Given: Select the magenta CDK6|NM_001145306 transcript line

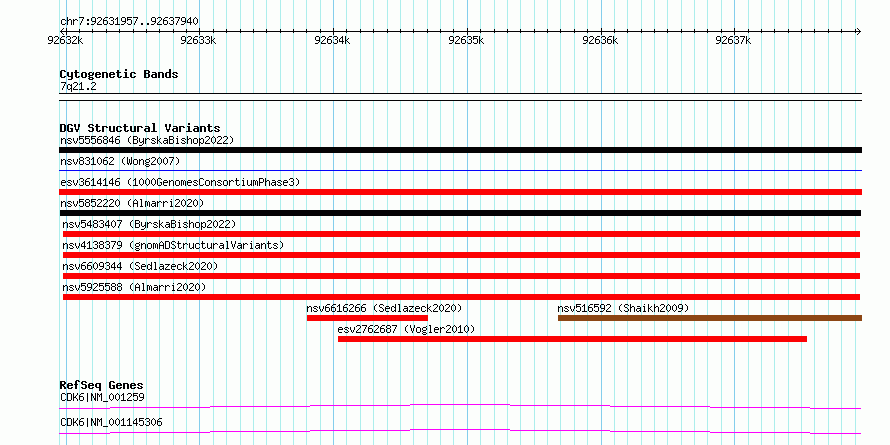Looking at the screenshot, I should coord(460,431).
